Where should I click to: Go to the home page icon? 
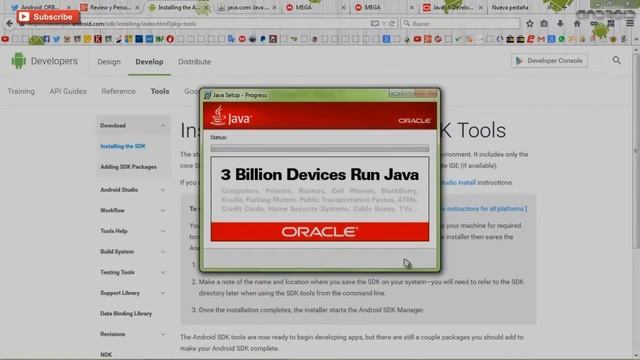click(x=577, y=24)
